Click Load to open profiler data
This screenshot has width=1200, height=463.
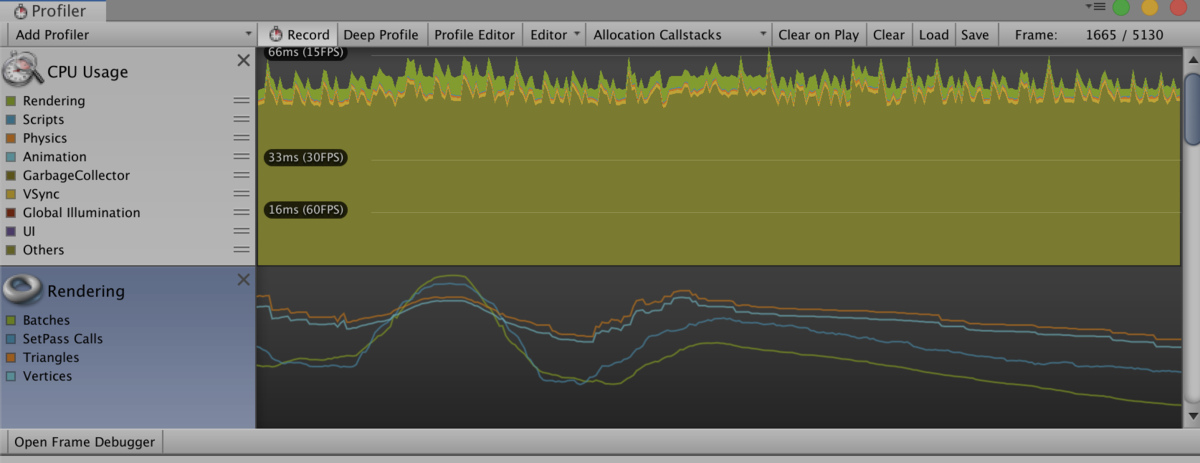point(933,34)
